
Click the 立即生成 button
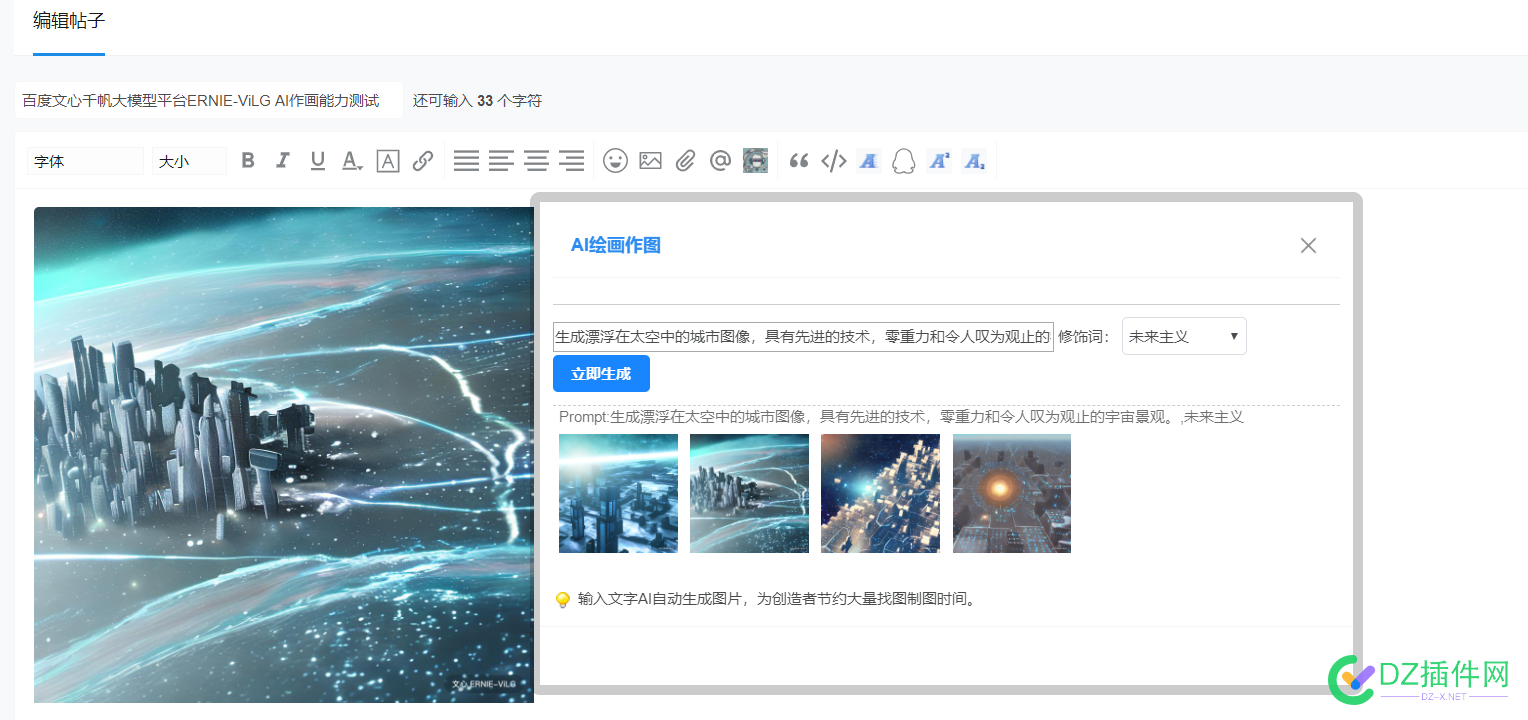pos(601,374)
